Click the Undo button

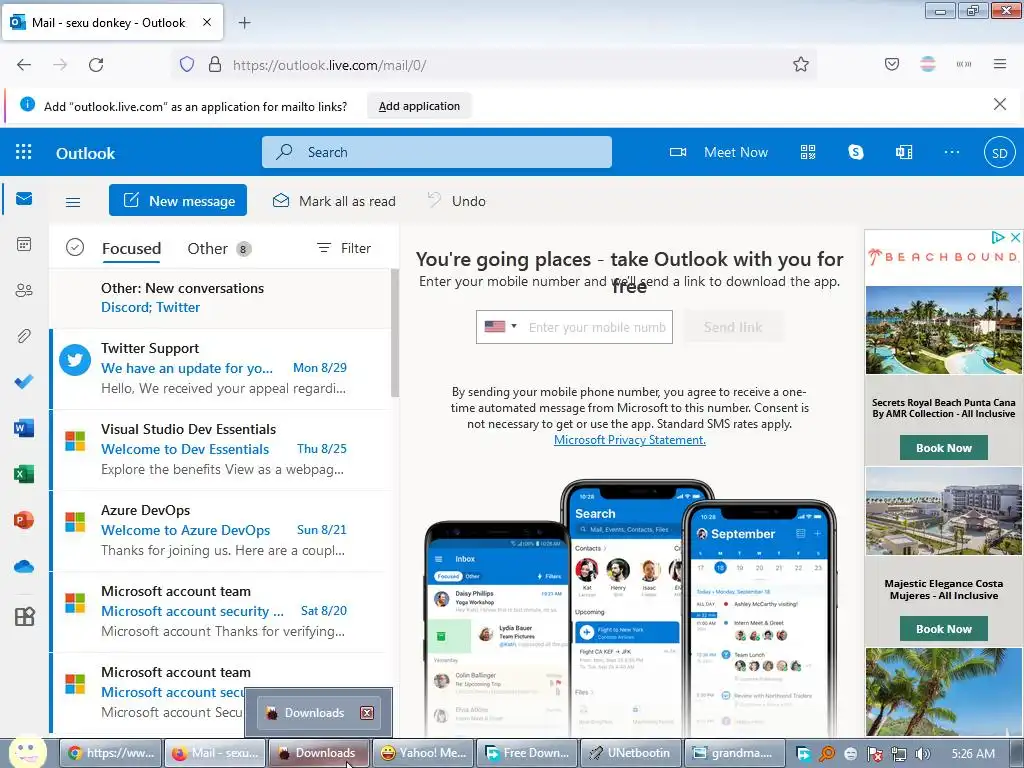[456, 201]
